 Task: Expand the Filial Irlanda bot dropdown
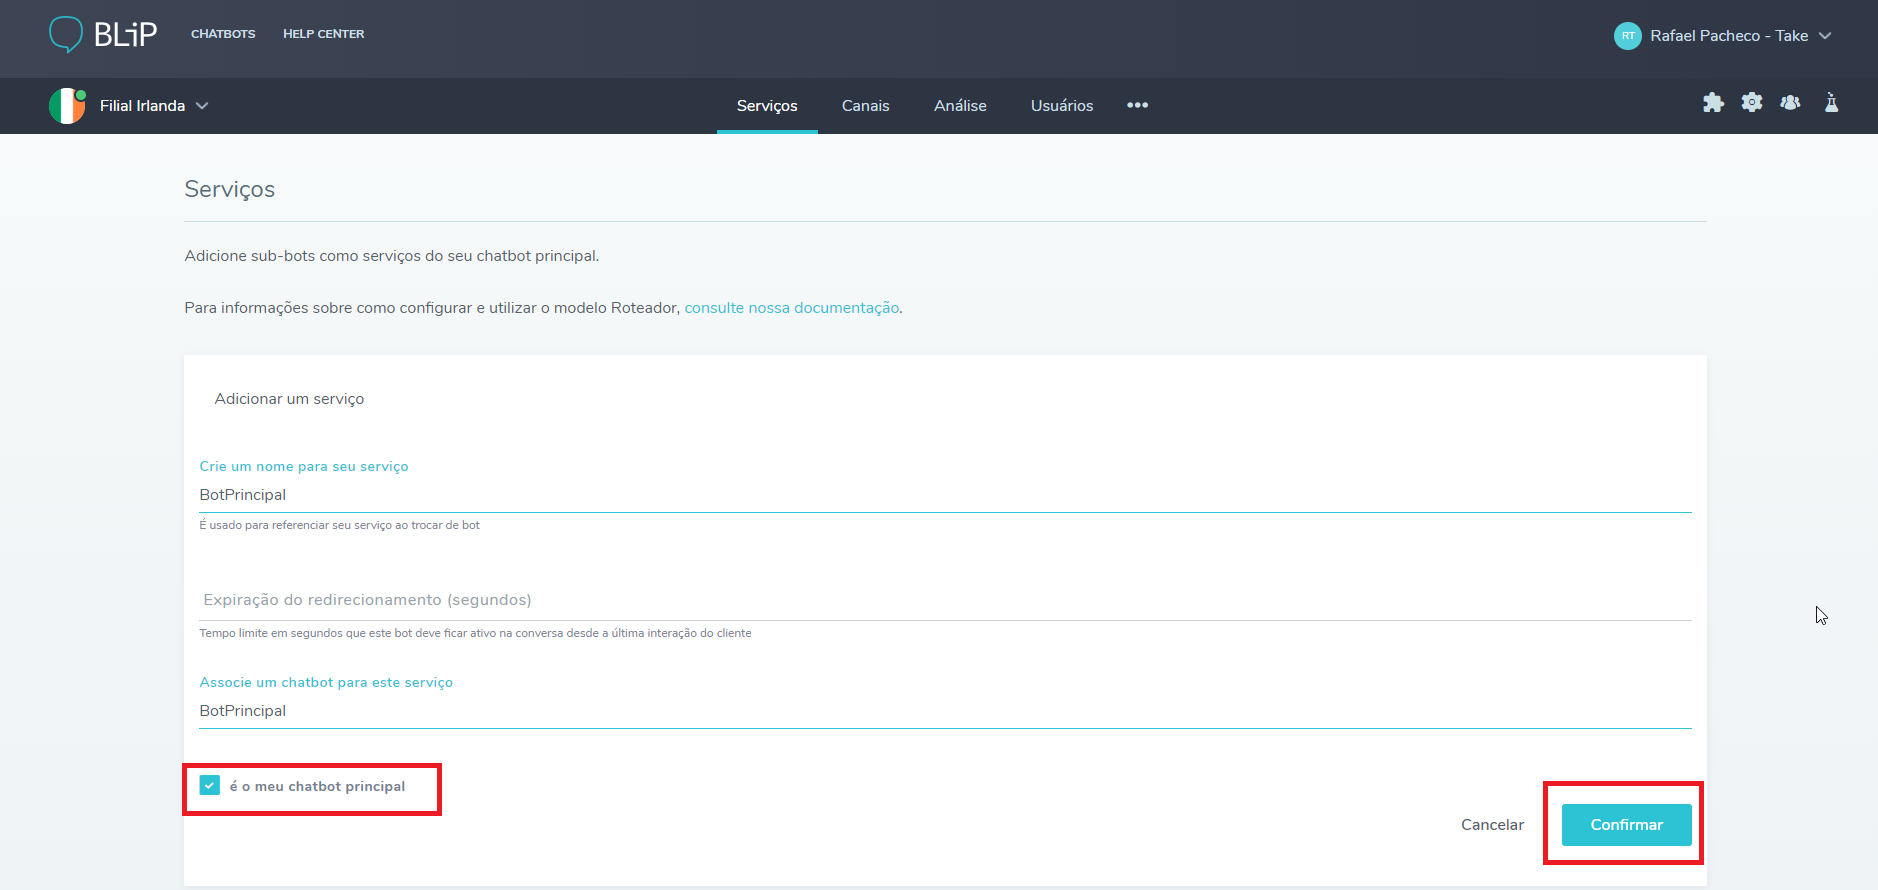pyautogui.click(x=202, y=106)
